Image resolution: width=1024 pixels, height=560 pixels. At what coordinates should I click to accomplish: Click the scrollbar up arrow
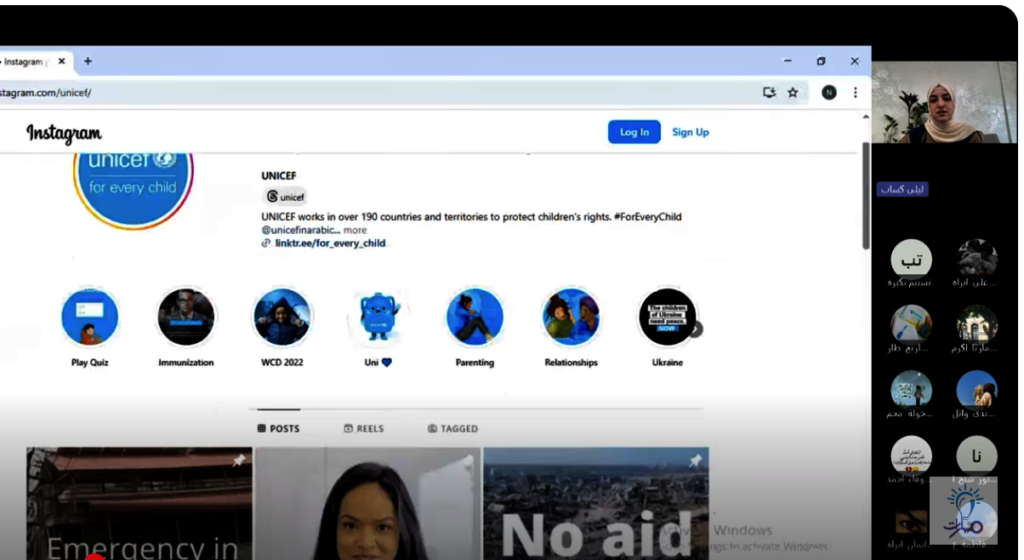pyautogui.click(x=866, y=117)
